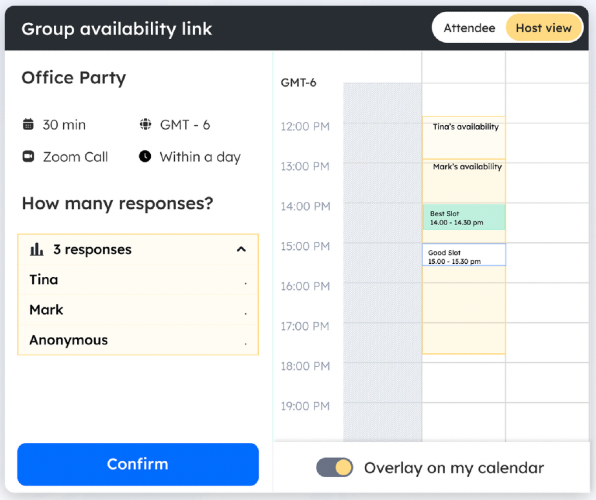Click the 3 responses header row

tap(138, 249)
